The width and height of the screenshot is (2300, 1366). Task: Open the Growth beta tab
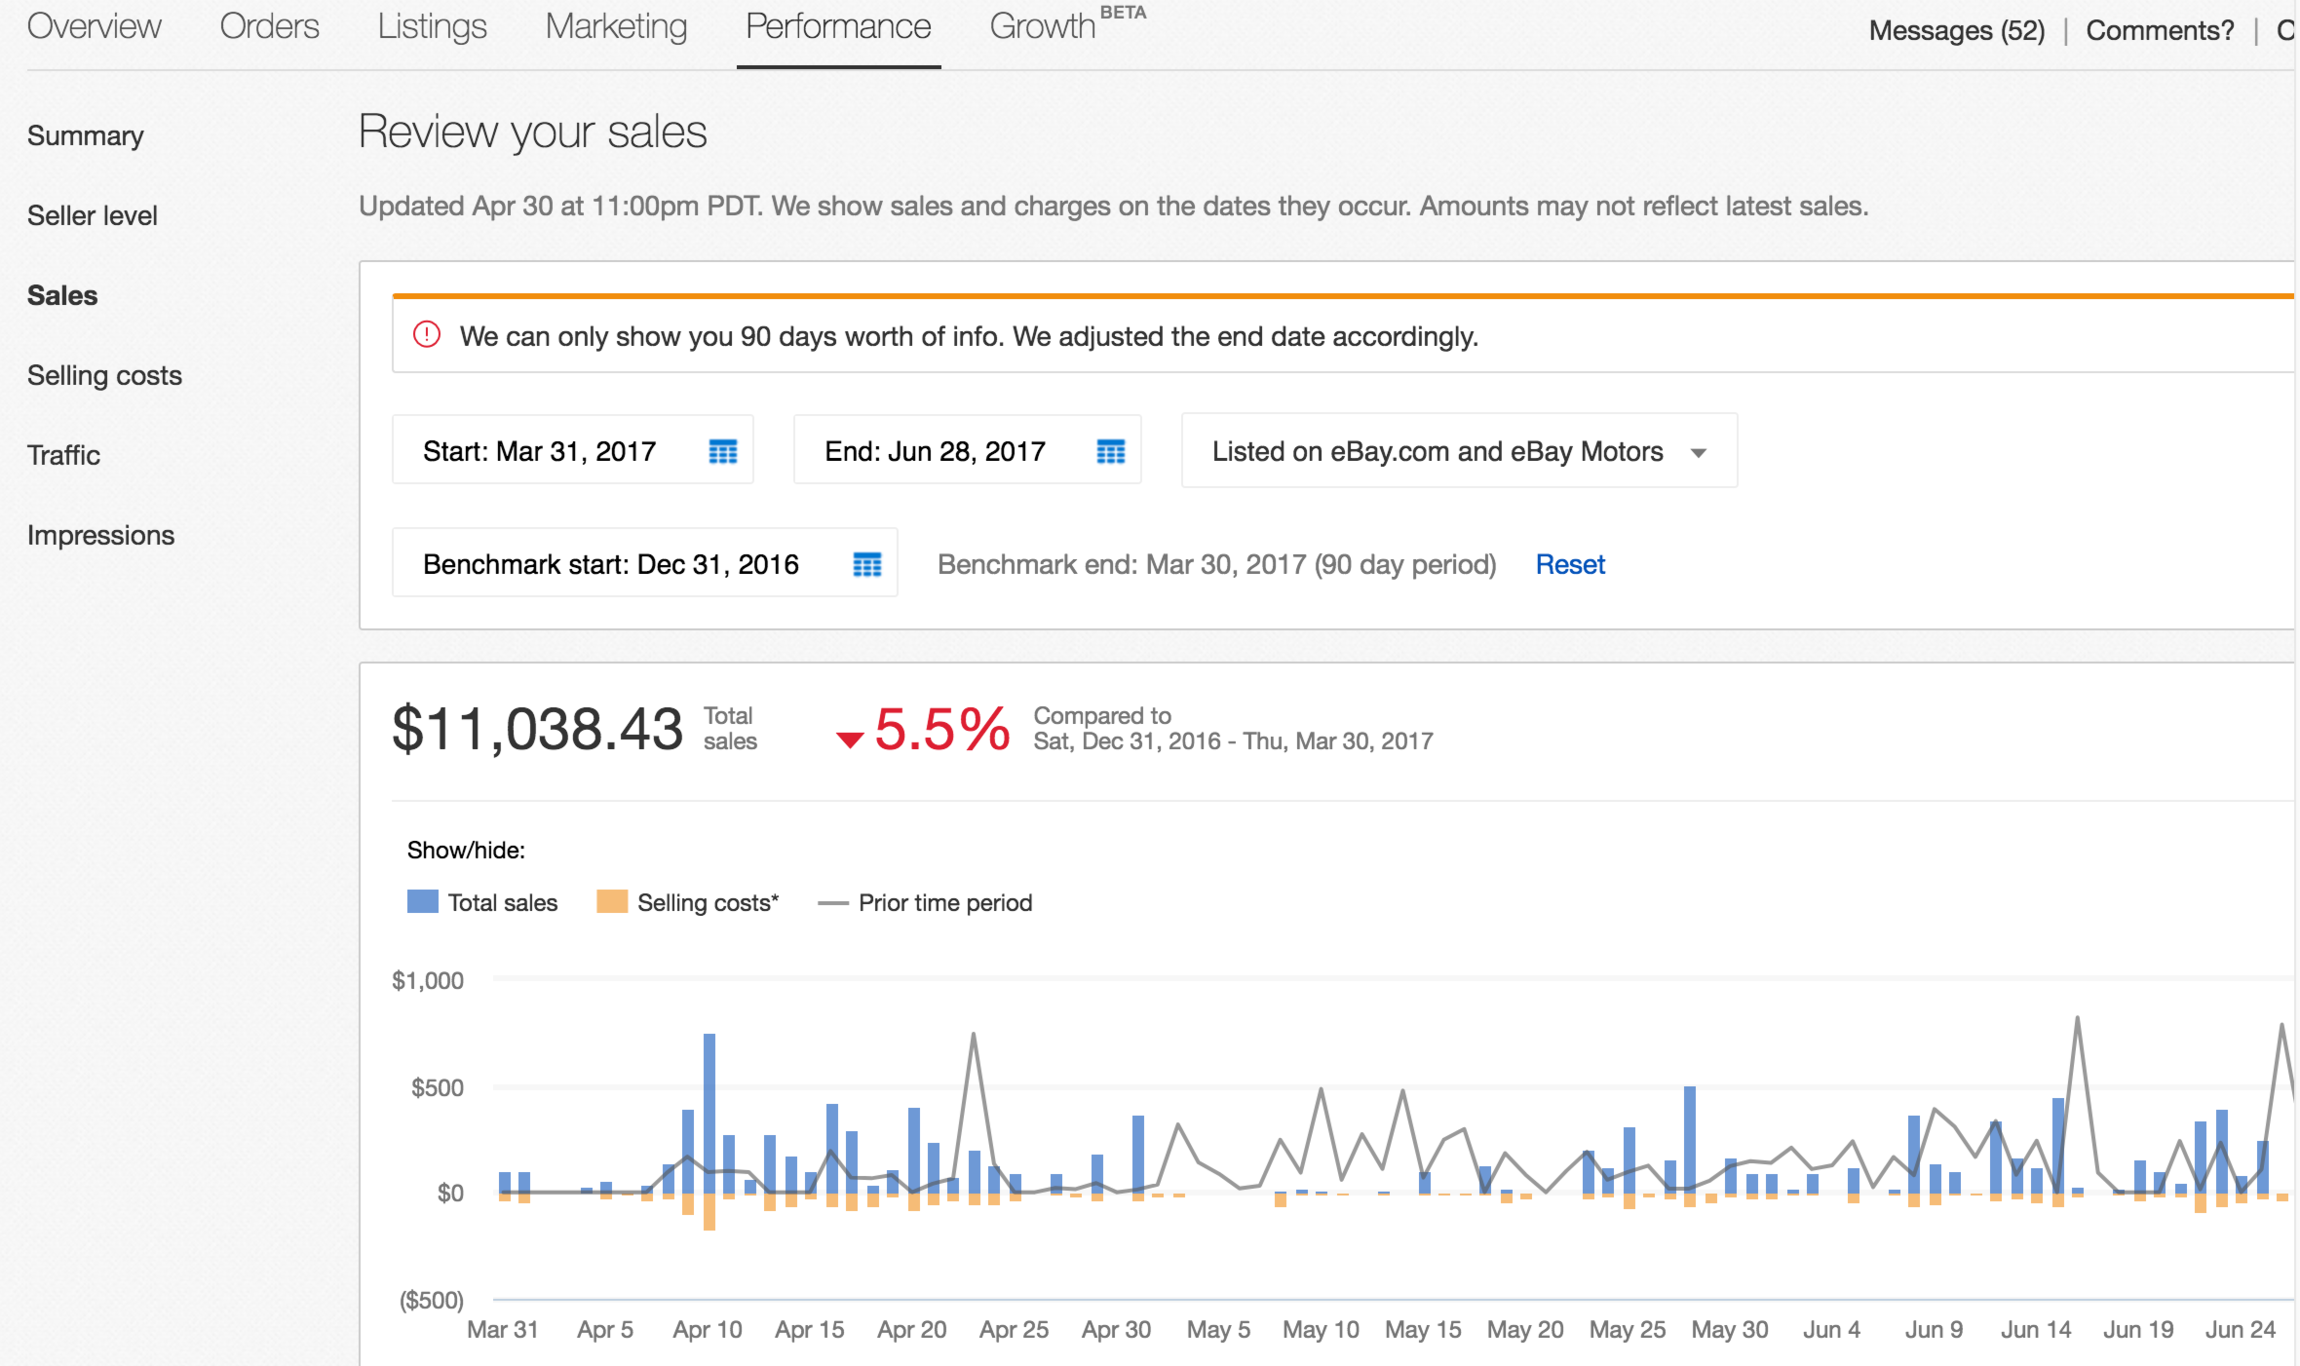pyautogui.click(x=1043, y=27)
